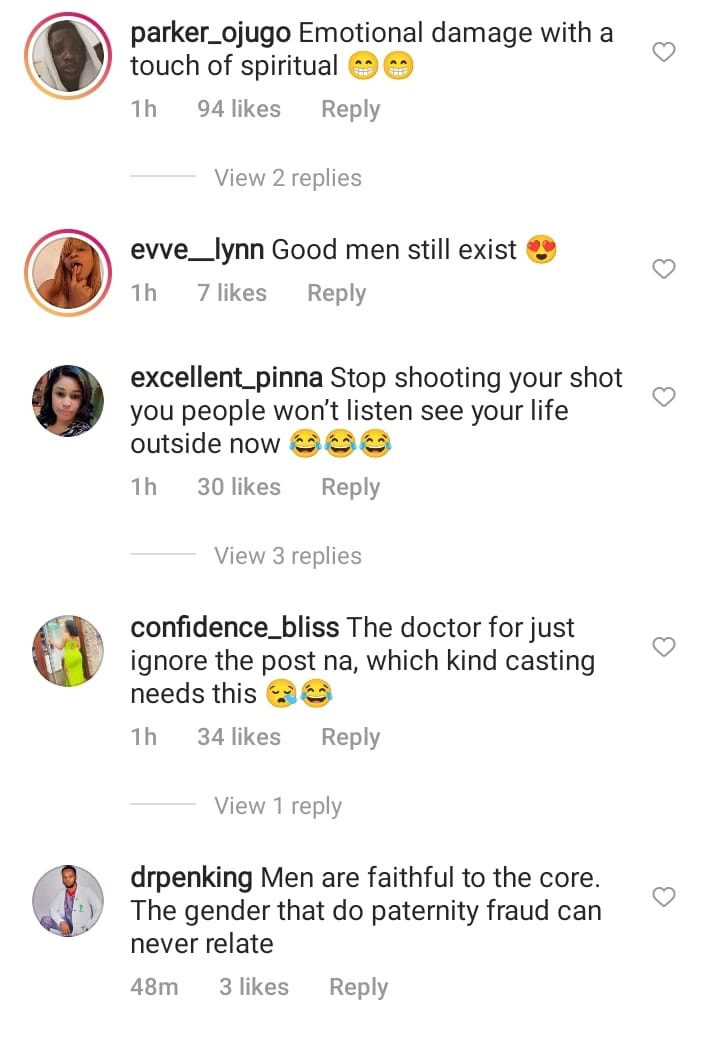Open evve__lynn's profile picture
The width and height of the screenshot is (720, 1043).
(x=69, y=273)
